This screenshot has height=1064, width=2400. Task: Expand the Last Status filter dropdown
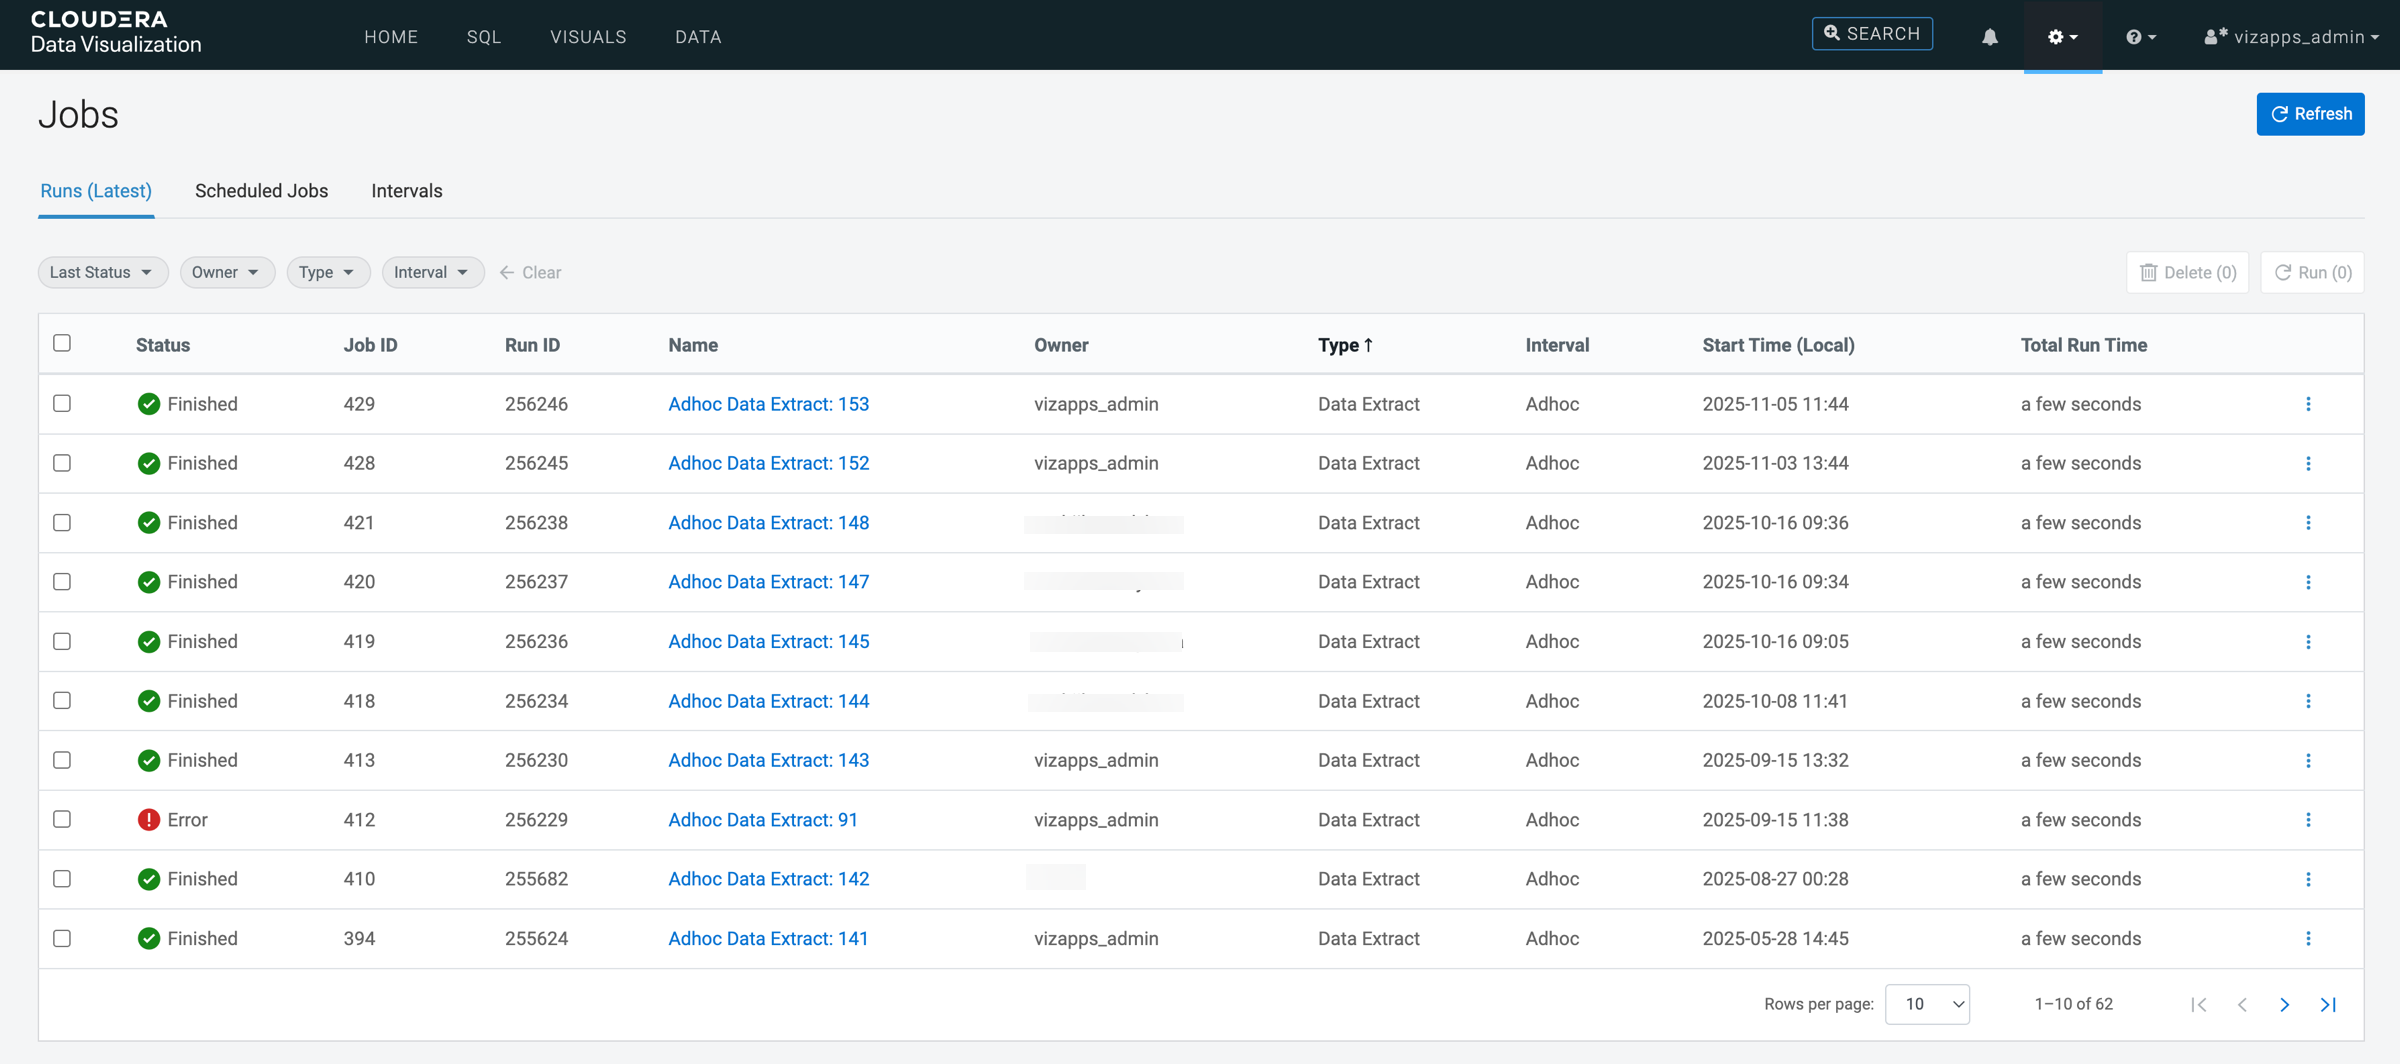point(102,272)
